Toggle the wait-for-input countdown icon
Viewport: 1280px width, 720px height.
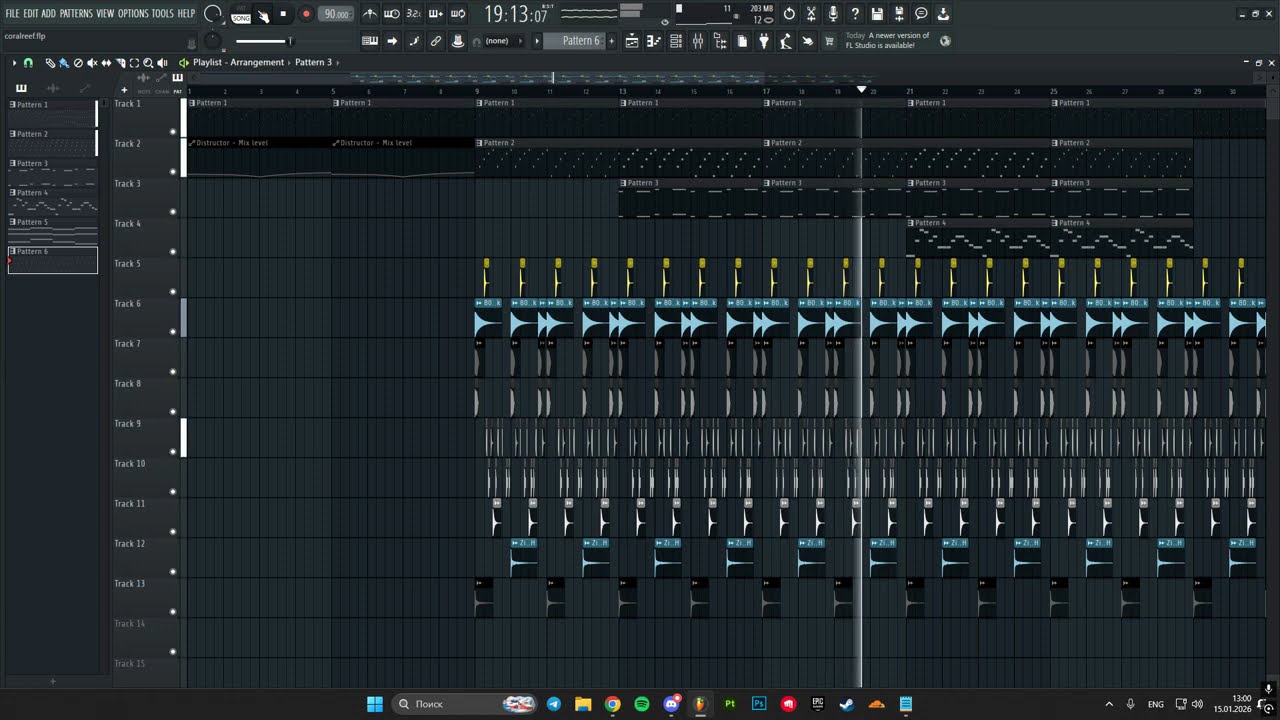click(392, 14)
